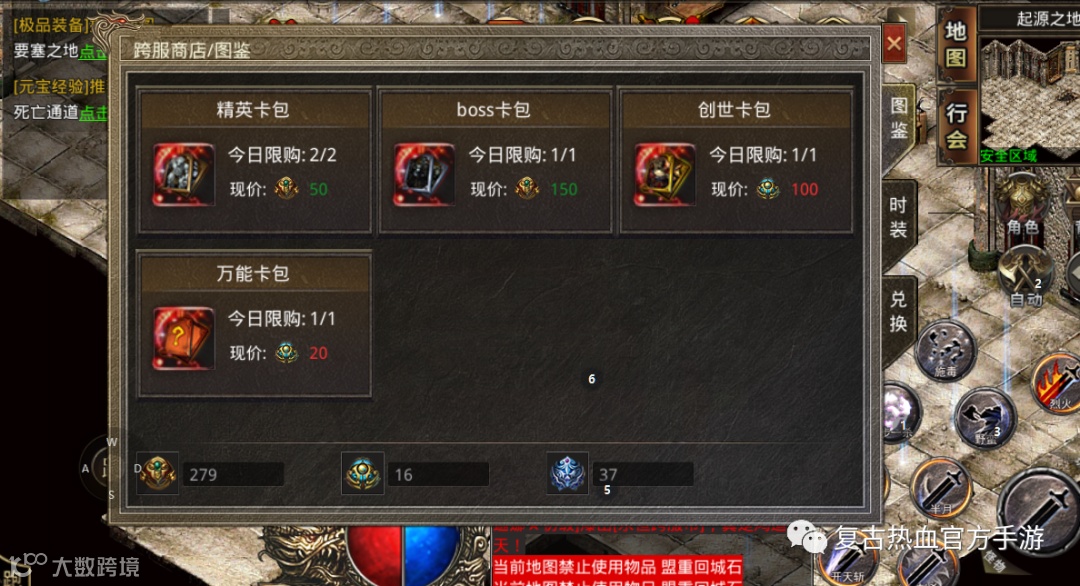Screen dimensions: 1080x586
Task: Switch to the 兑换 exchange tab
Action: pyautogui.click(x=898, y=311)
